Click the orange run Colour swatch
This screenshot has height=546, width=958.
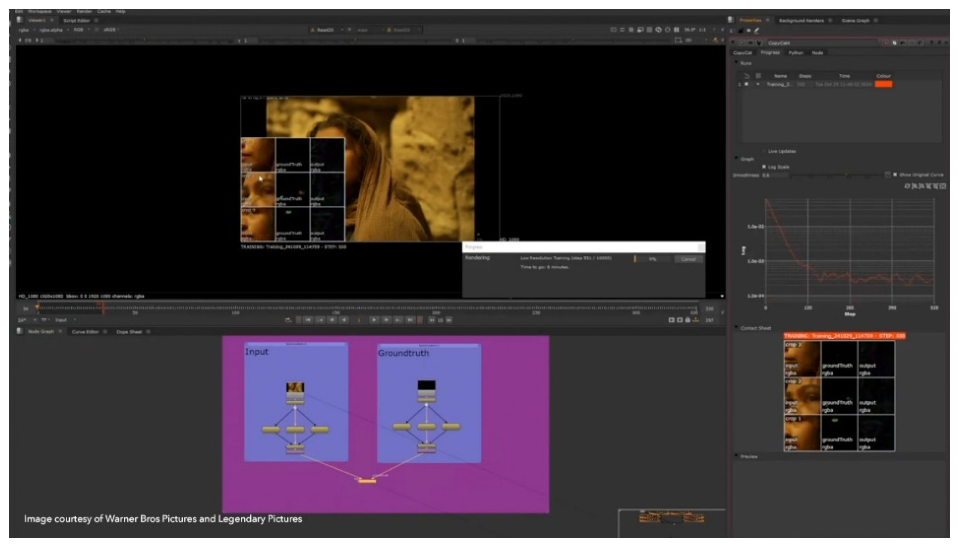coord(883,84)
